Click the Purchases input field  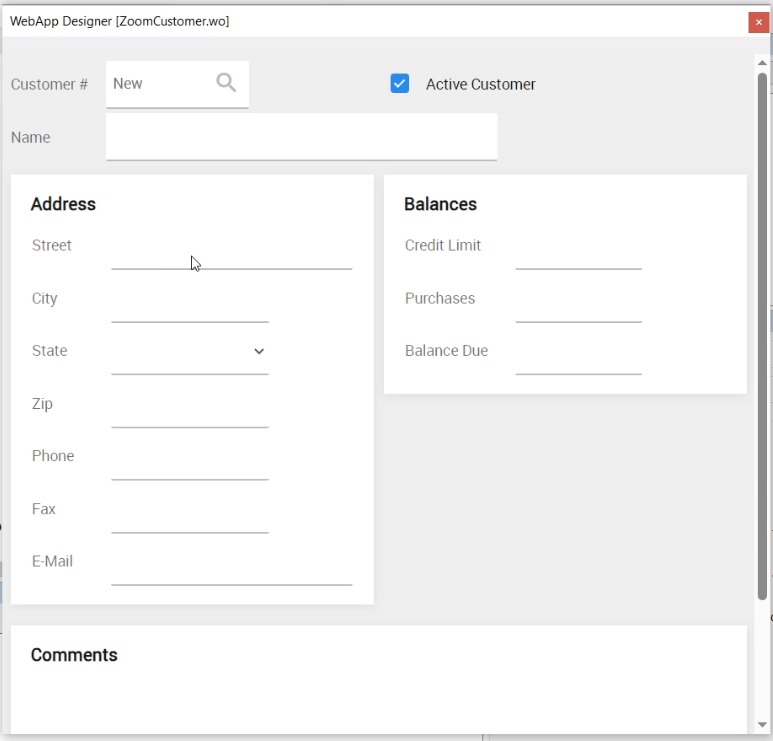tap(578, 307)
